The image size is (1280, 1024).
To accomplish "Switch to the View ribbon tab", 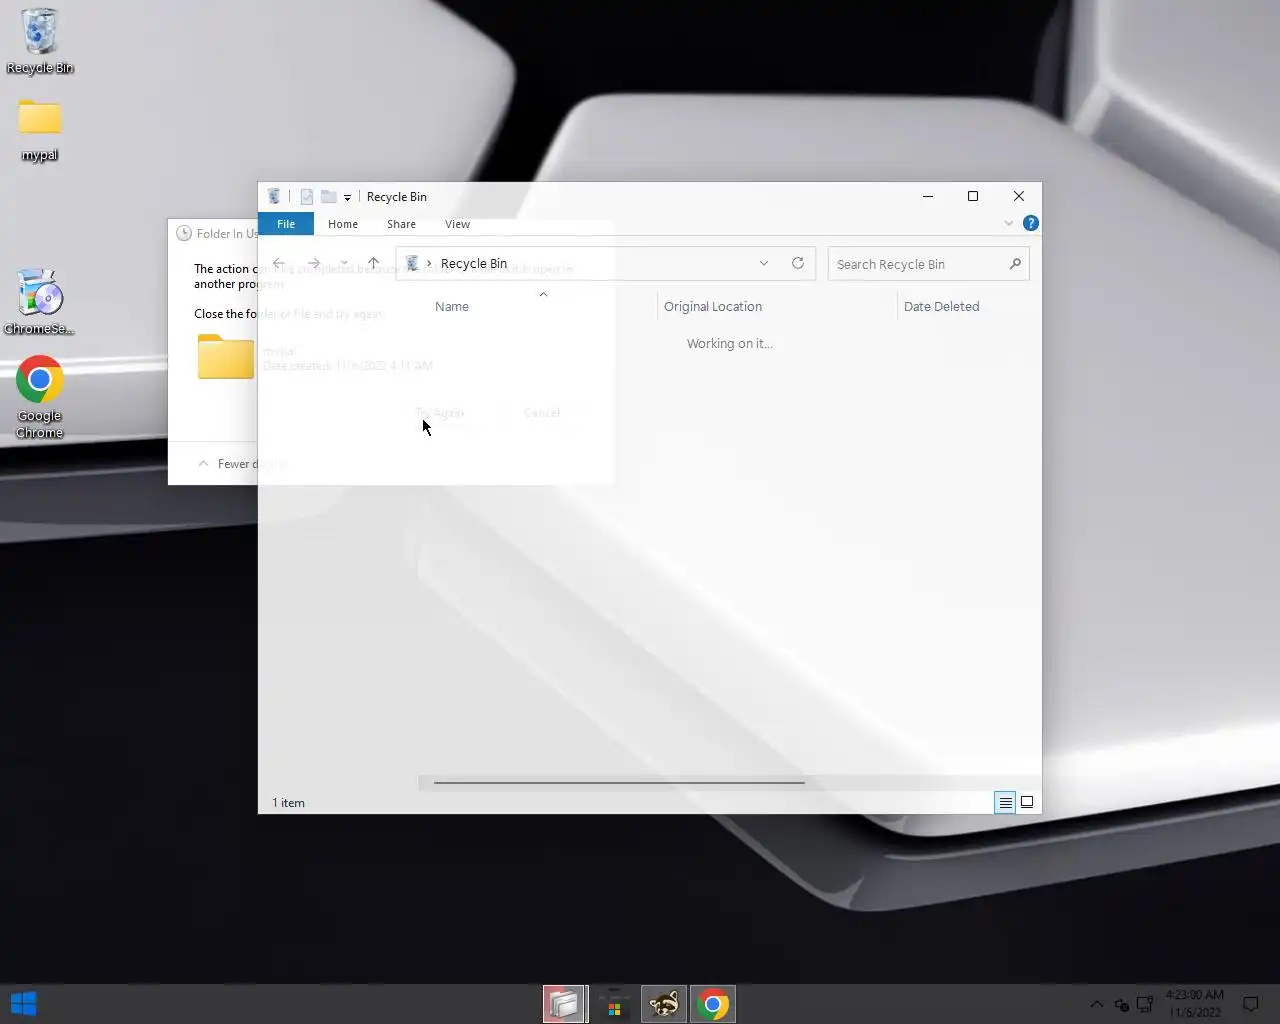I will [x=457, y=224].
